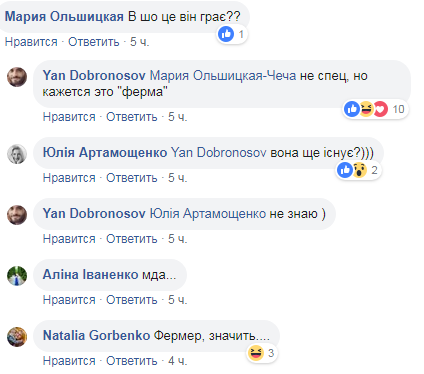Image resolution: width=424 pixels, height=374 pixels.
Task: Like Мария Ольшицкая's comment via Нравится
Action: click(31, 42)
